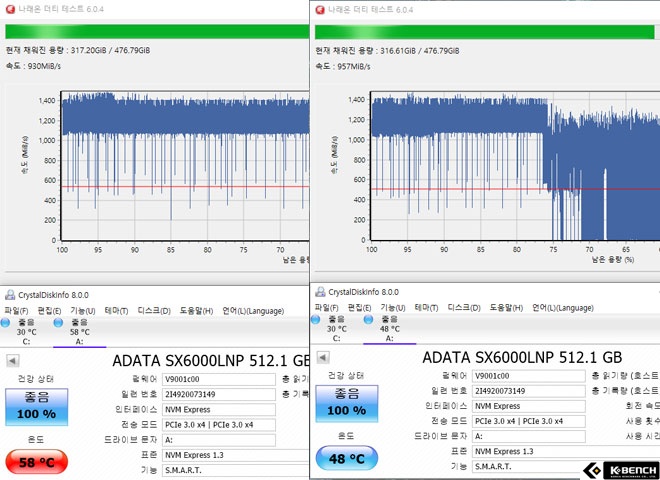Image resolution: width=660 pixels, height=480 pixels.
Task: Click the text '316.61GiB / 476.79GiB'
Action: tap(420, 51)
